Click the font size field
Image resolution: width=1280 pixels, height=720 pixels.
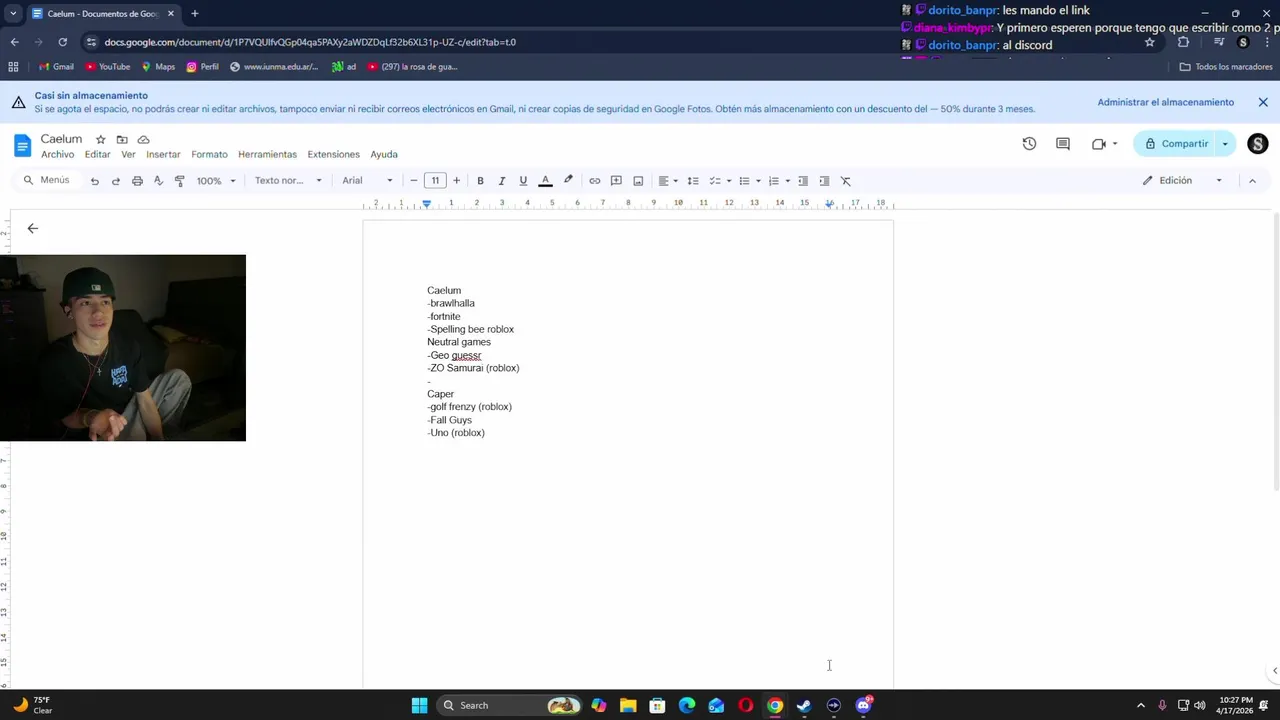point(435,181)
